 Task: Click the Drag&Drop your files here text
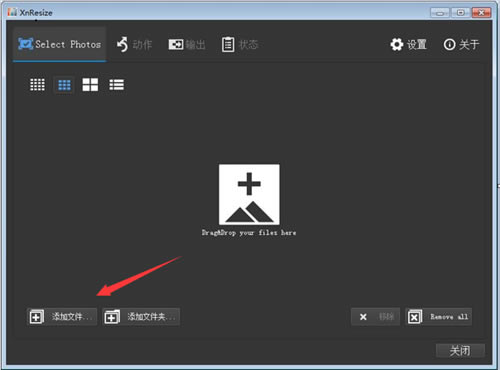249,233
